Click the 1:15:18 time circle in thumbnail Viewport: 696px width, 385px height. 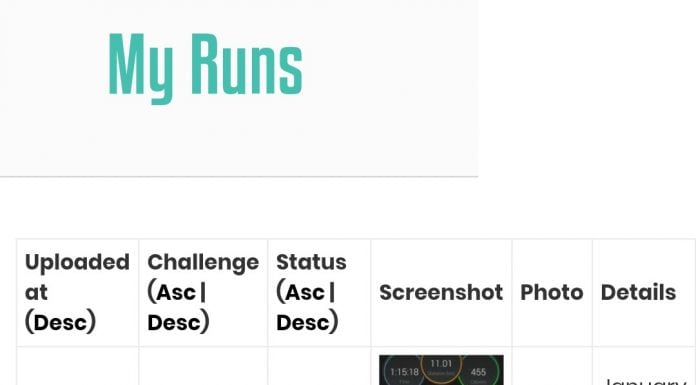tap(404, 372)
